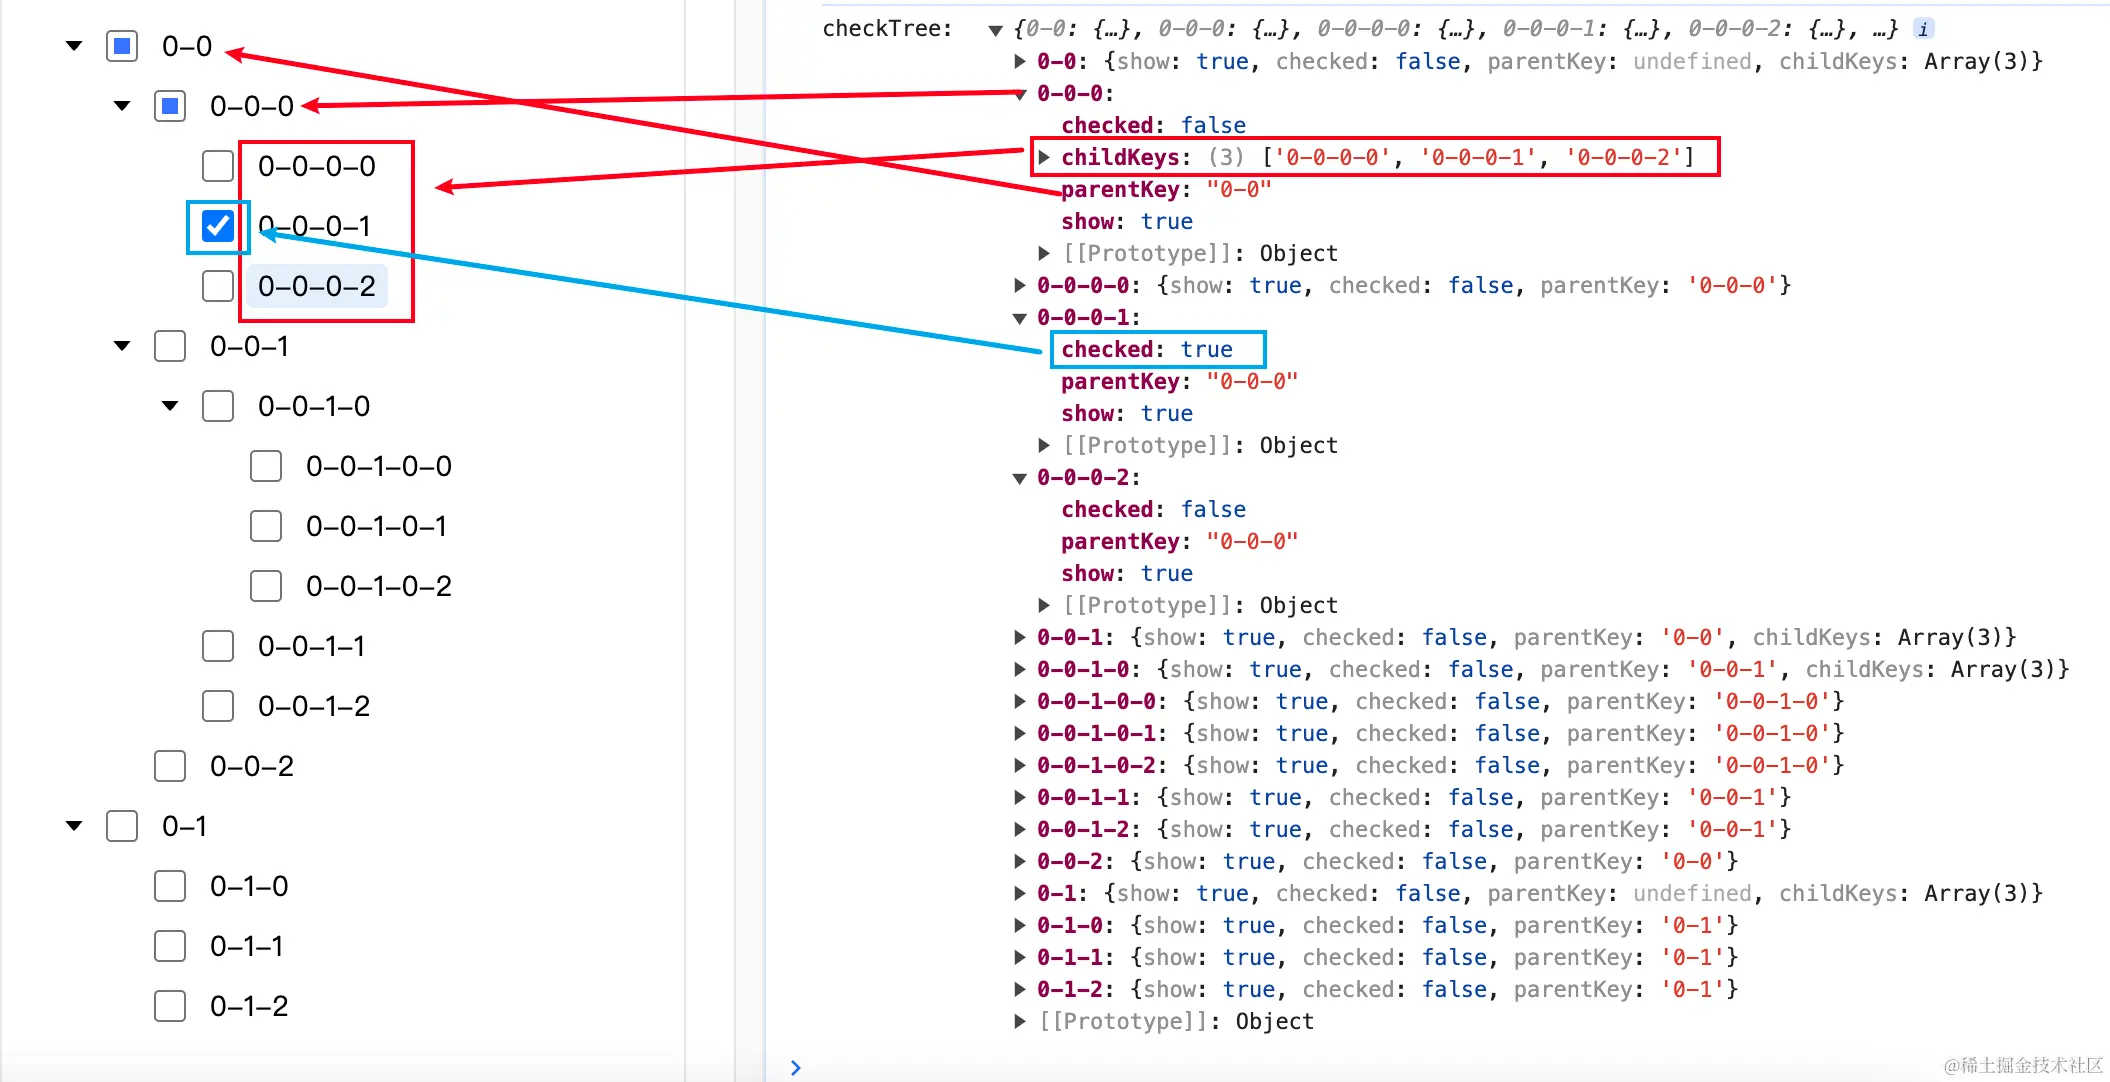Expand the 0-1 console entry

tap(1018, 893)
